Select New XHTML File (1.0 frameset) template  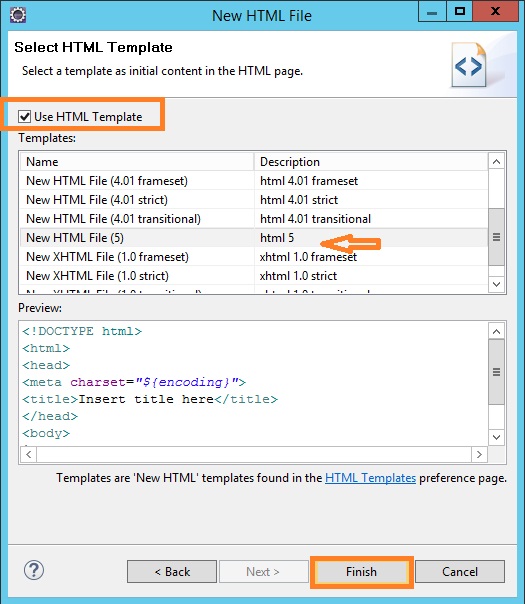[253, 257]
